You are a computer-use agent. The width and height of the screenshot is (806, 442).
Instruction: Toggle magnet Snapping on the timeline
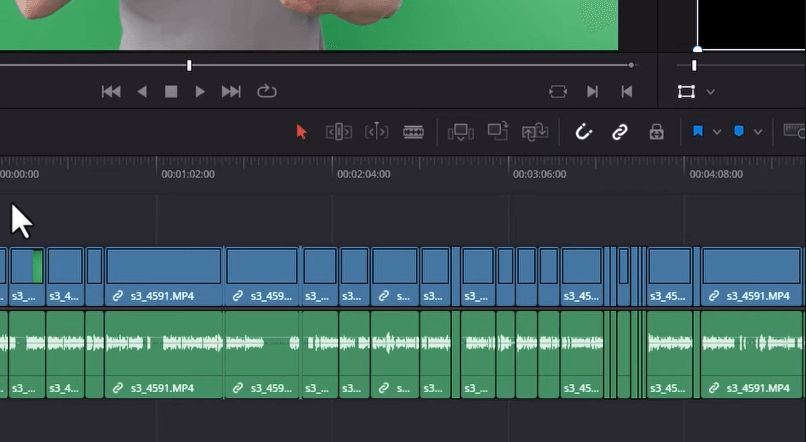(583, 132)
